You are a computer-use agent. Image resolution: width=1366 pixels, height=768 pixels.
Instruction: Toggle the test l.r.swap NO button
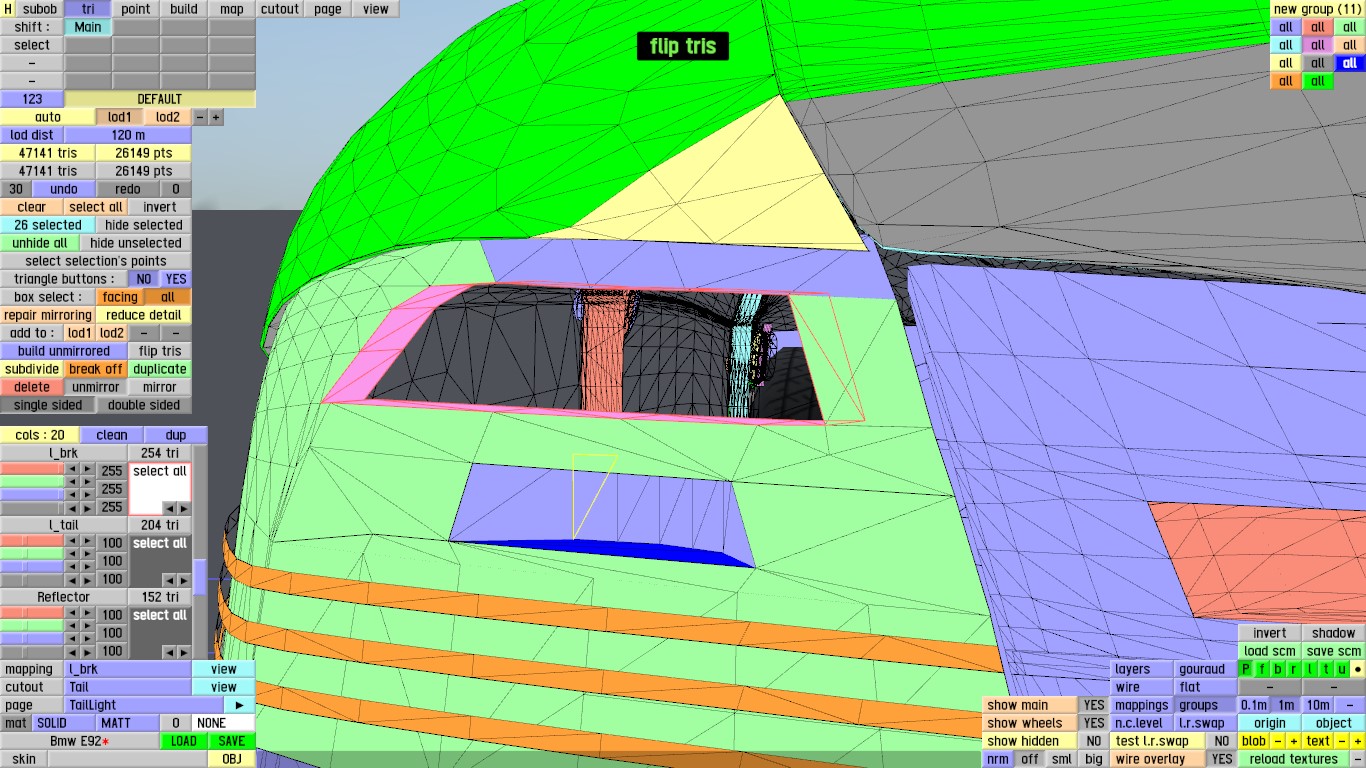click(x=1222, y=741)
